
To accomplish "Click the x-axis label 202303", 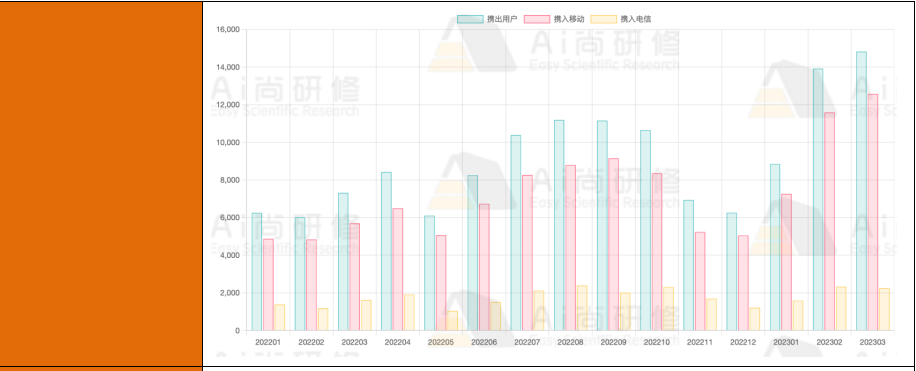I will 873,342.
